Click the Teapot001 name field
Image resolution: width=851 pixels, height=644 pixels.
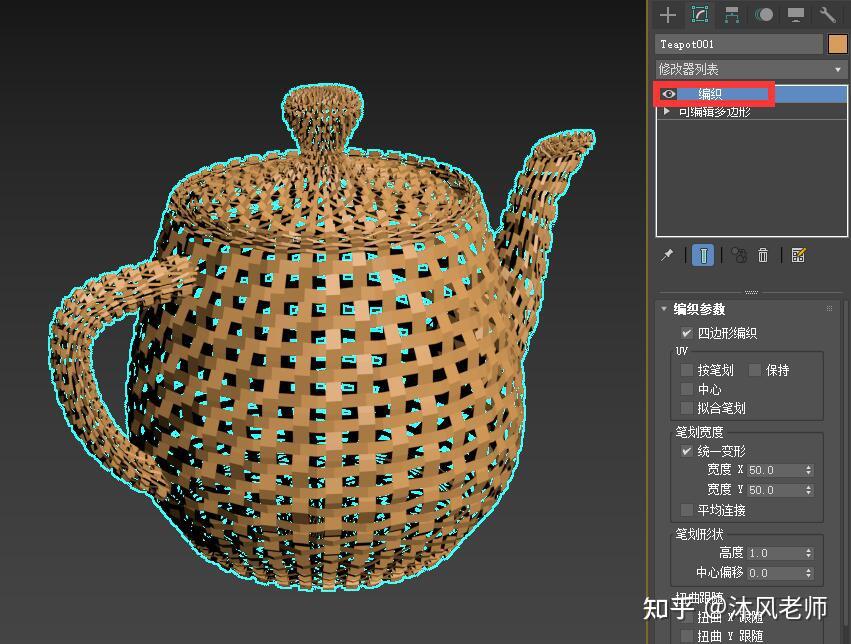[739, 44]
